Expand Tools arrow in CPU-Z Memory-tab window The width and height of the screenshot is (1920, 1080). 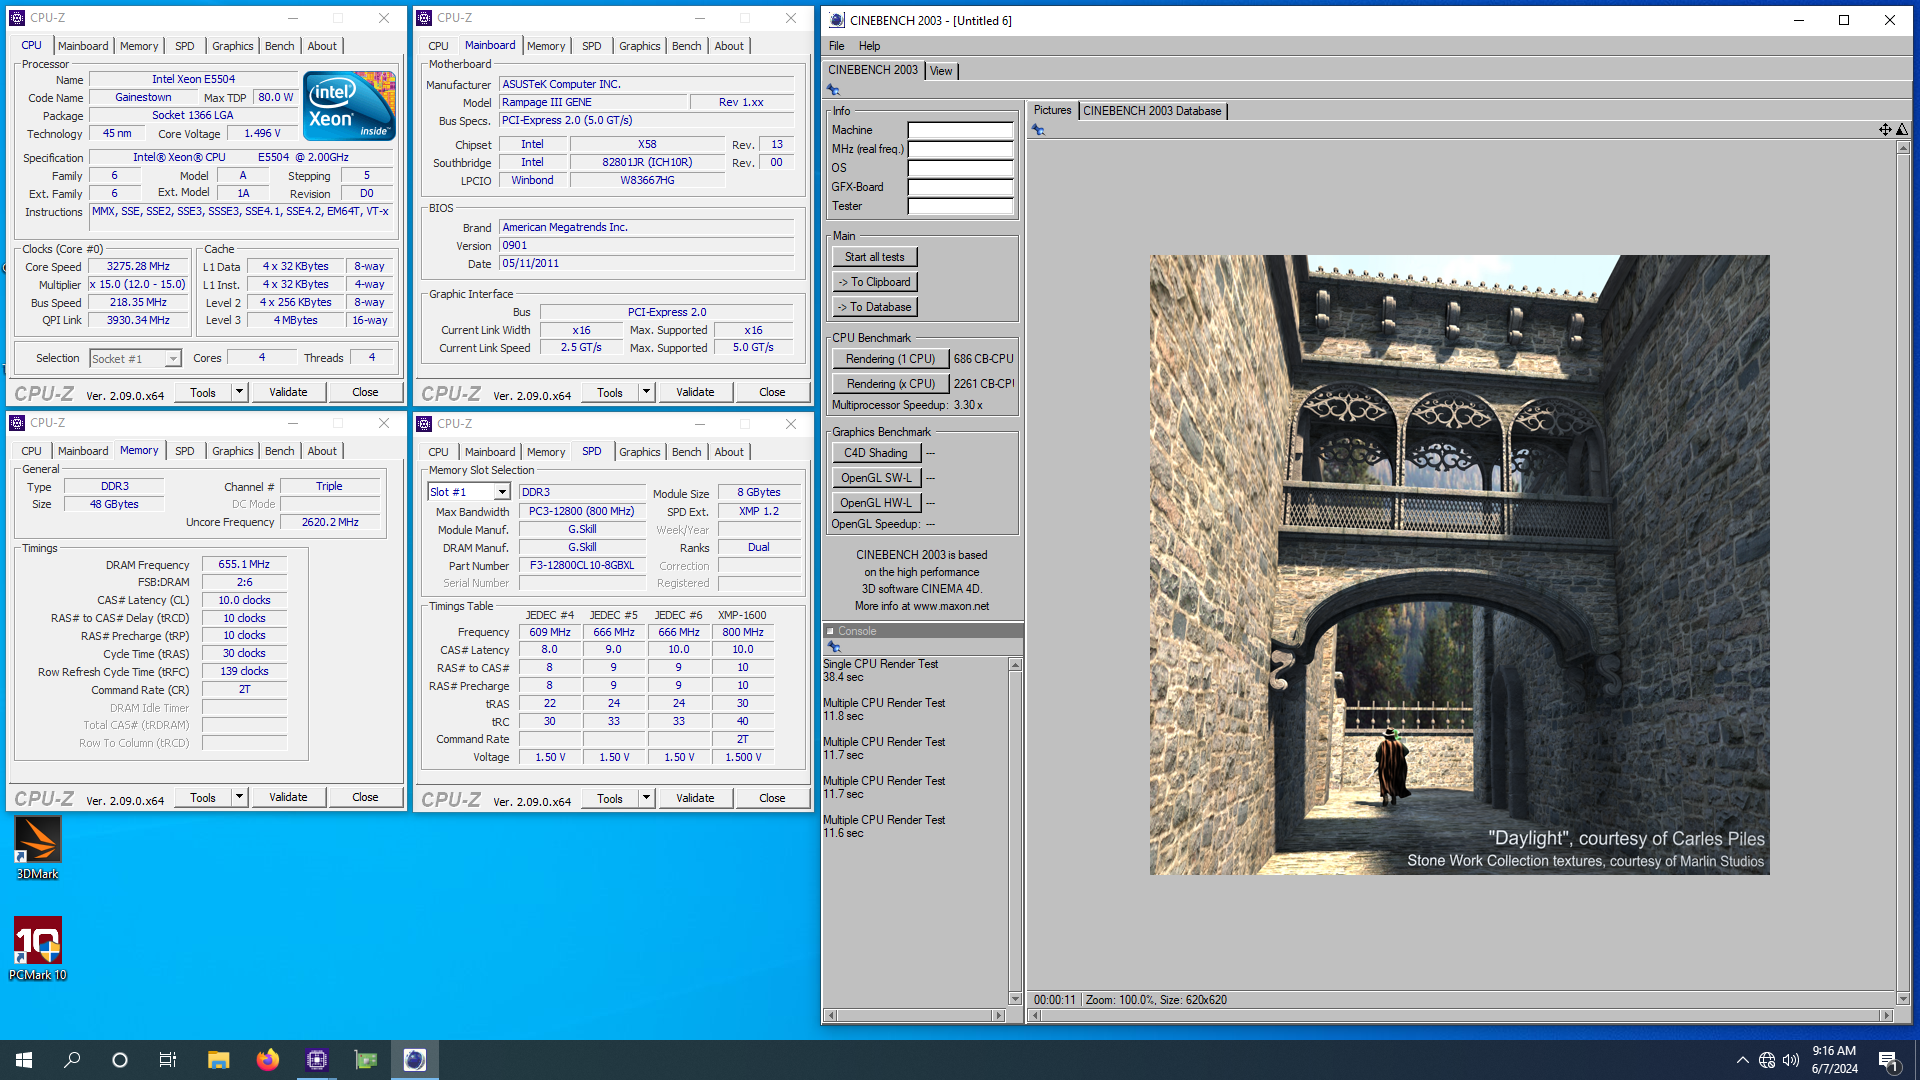click(240, 797)
